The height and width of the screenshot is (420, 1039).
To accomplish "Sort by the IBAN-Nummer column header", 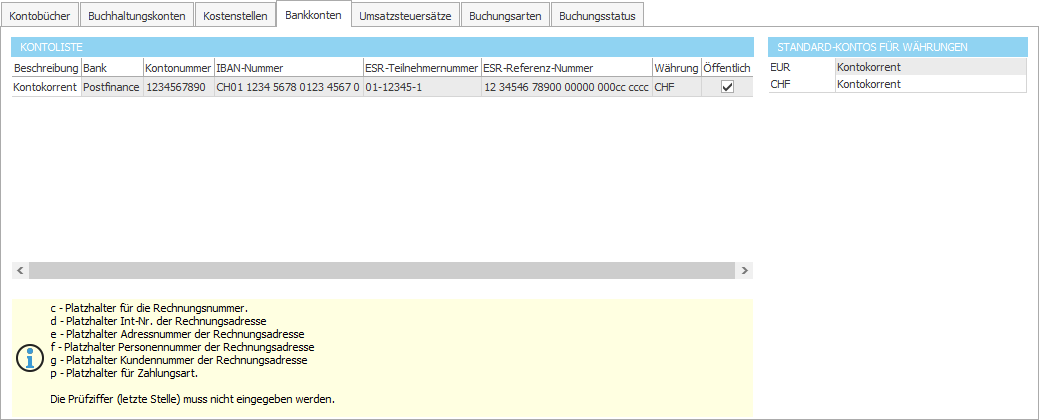I will 287,68.
